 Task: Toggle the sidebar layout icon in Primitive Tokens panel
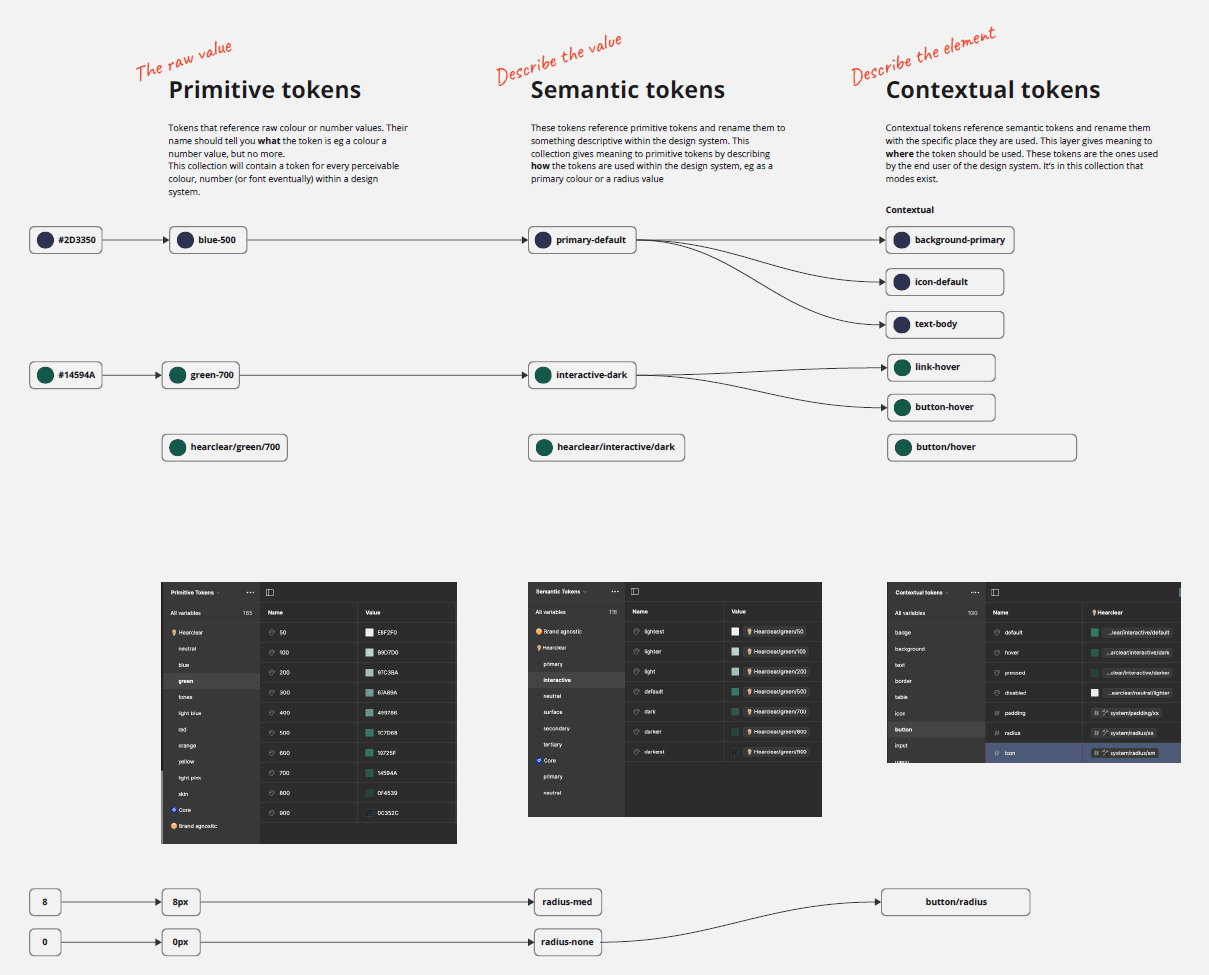click(x=270, y=592)
